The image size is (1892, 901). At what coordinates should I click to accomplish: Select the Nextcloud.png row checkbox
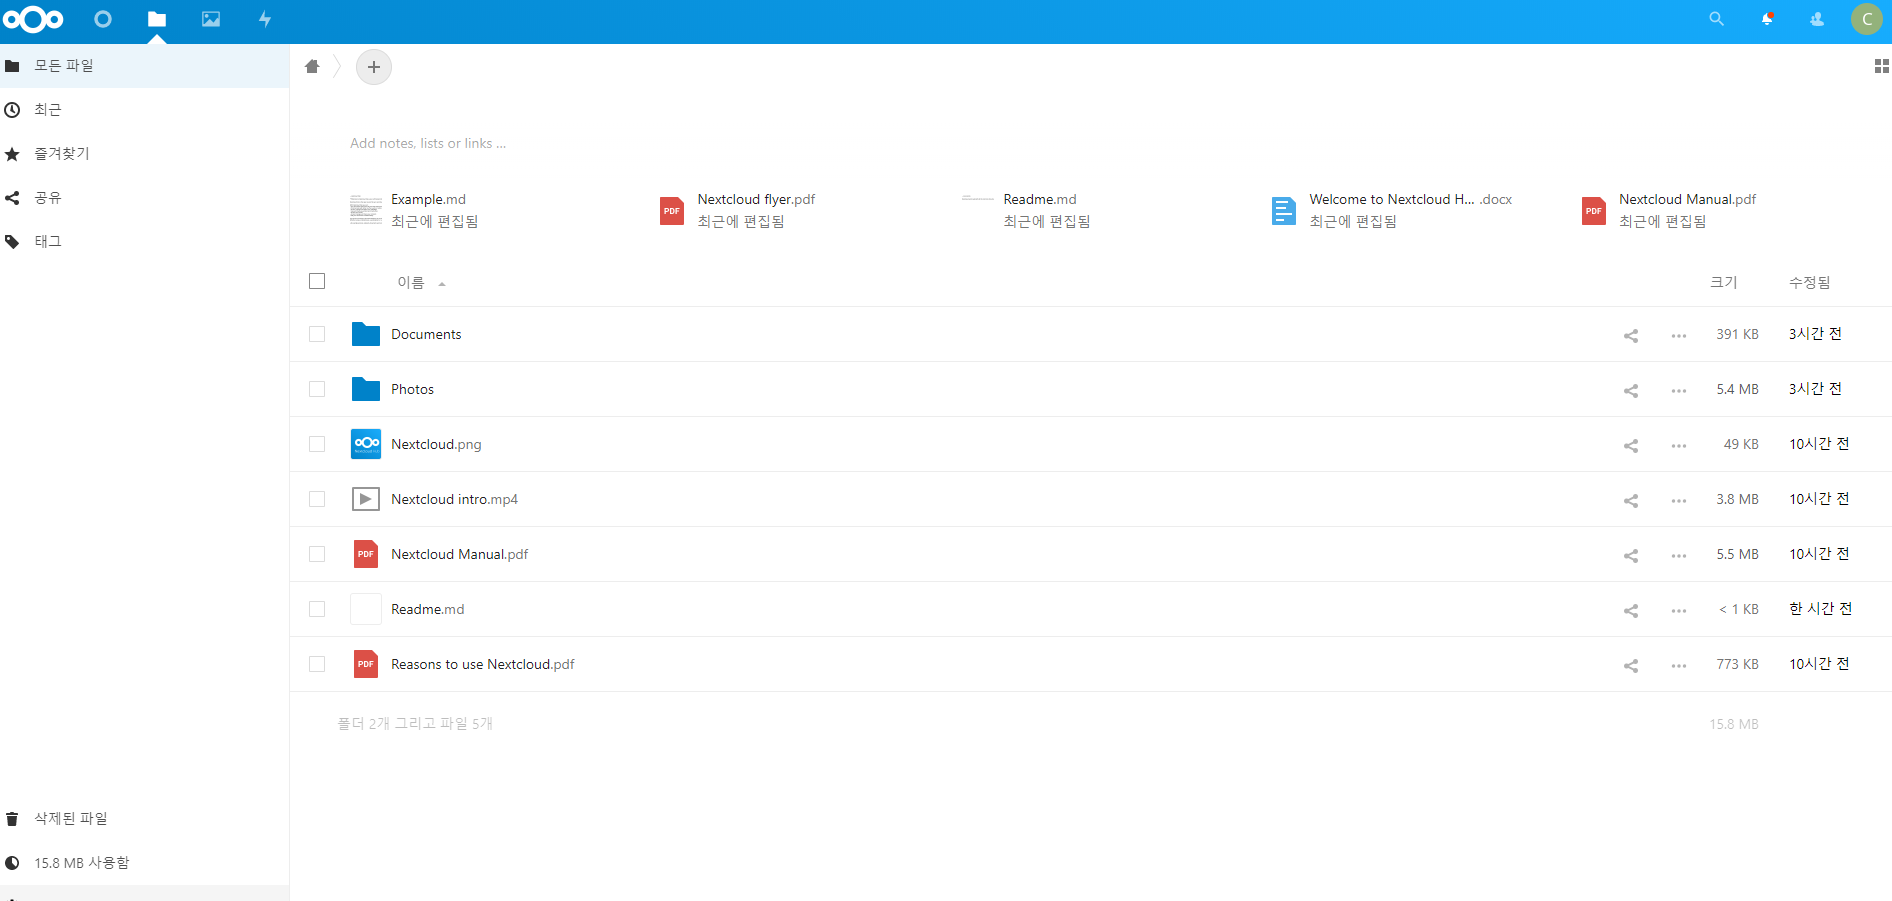[x=317, y=444]
